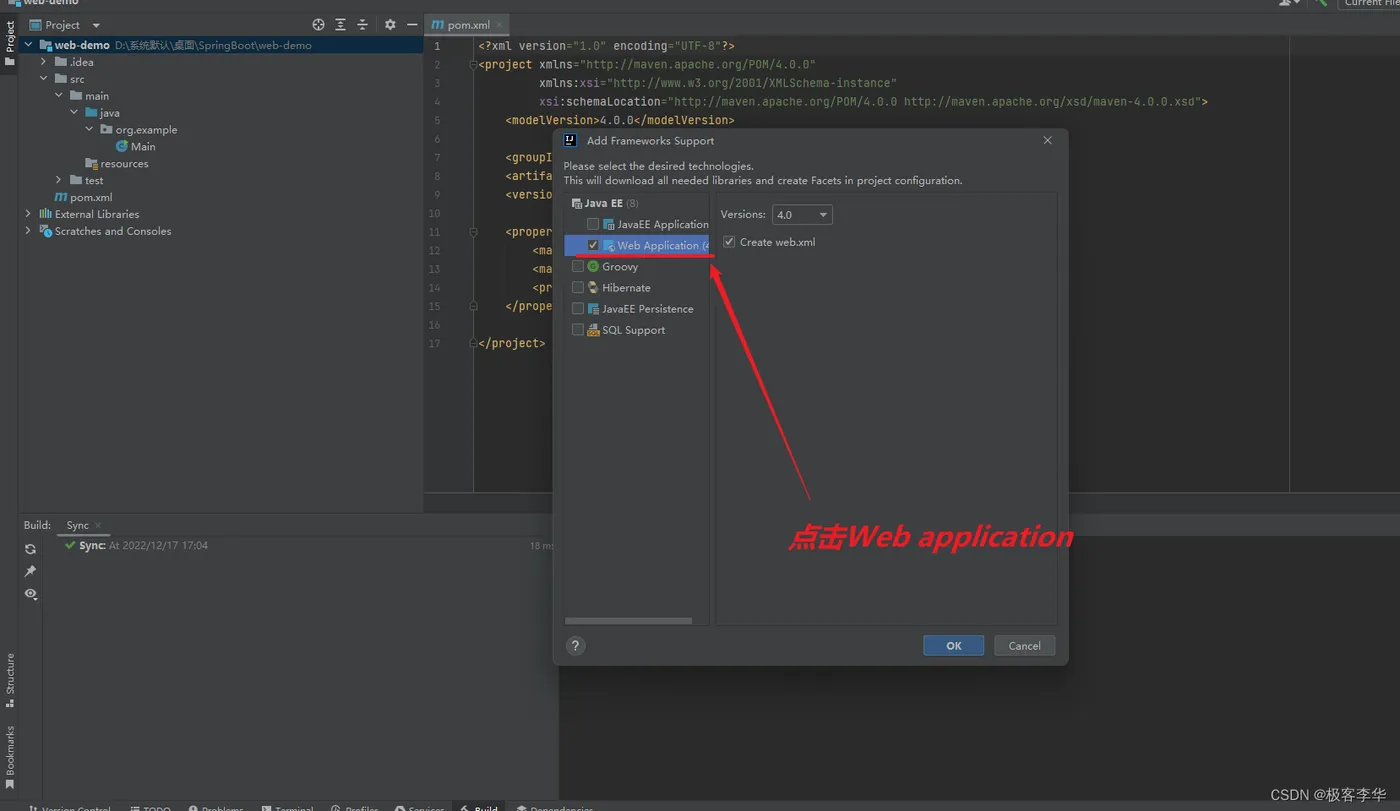Image resolution: width=1400 pixels, height=811 pixels.
Task: Click OK in Add Frameworks Support dialog
Action: click(953, 646)
